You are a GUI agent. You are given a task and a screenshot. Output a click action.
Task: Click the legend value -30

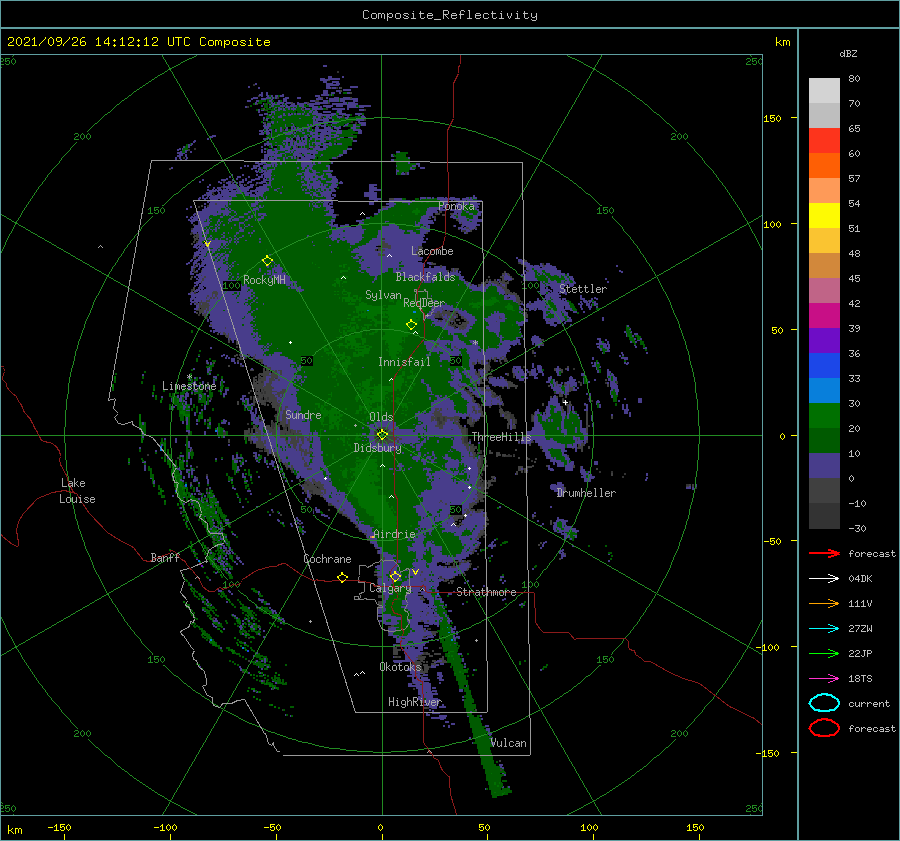pos(857,528)
